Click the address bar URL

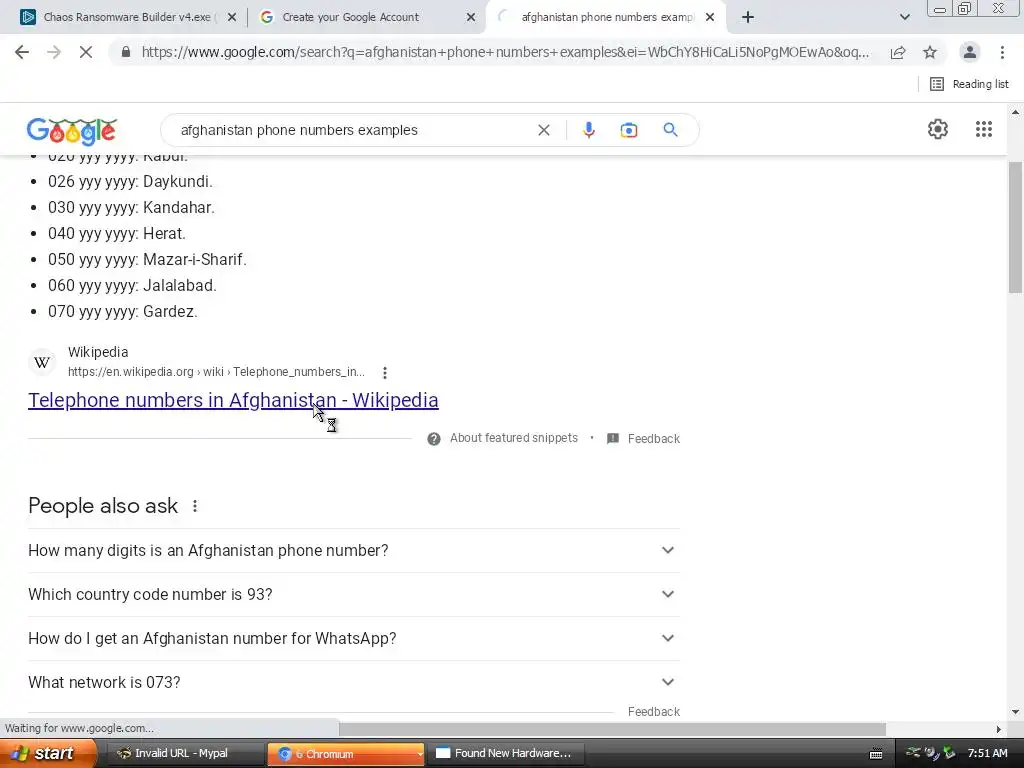505,52
